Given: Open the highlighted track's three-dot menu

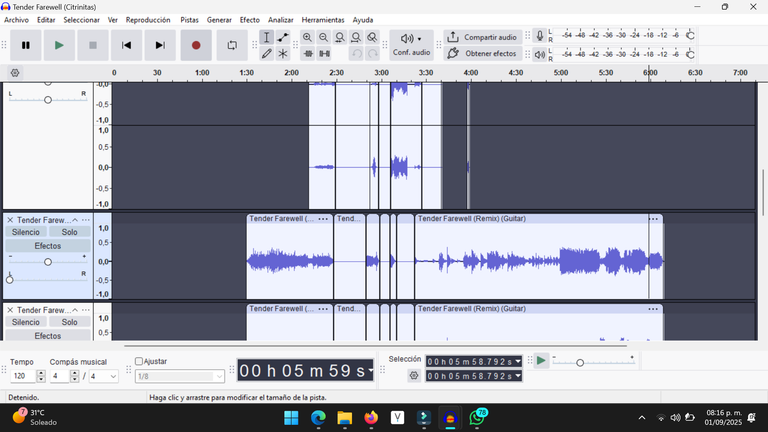Looking at the screenshot, I should pos(86,220).
